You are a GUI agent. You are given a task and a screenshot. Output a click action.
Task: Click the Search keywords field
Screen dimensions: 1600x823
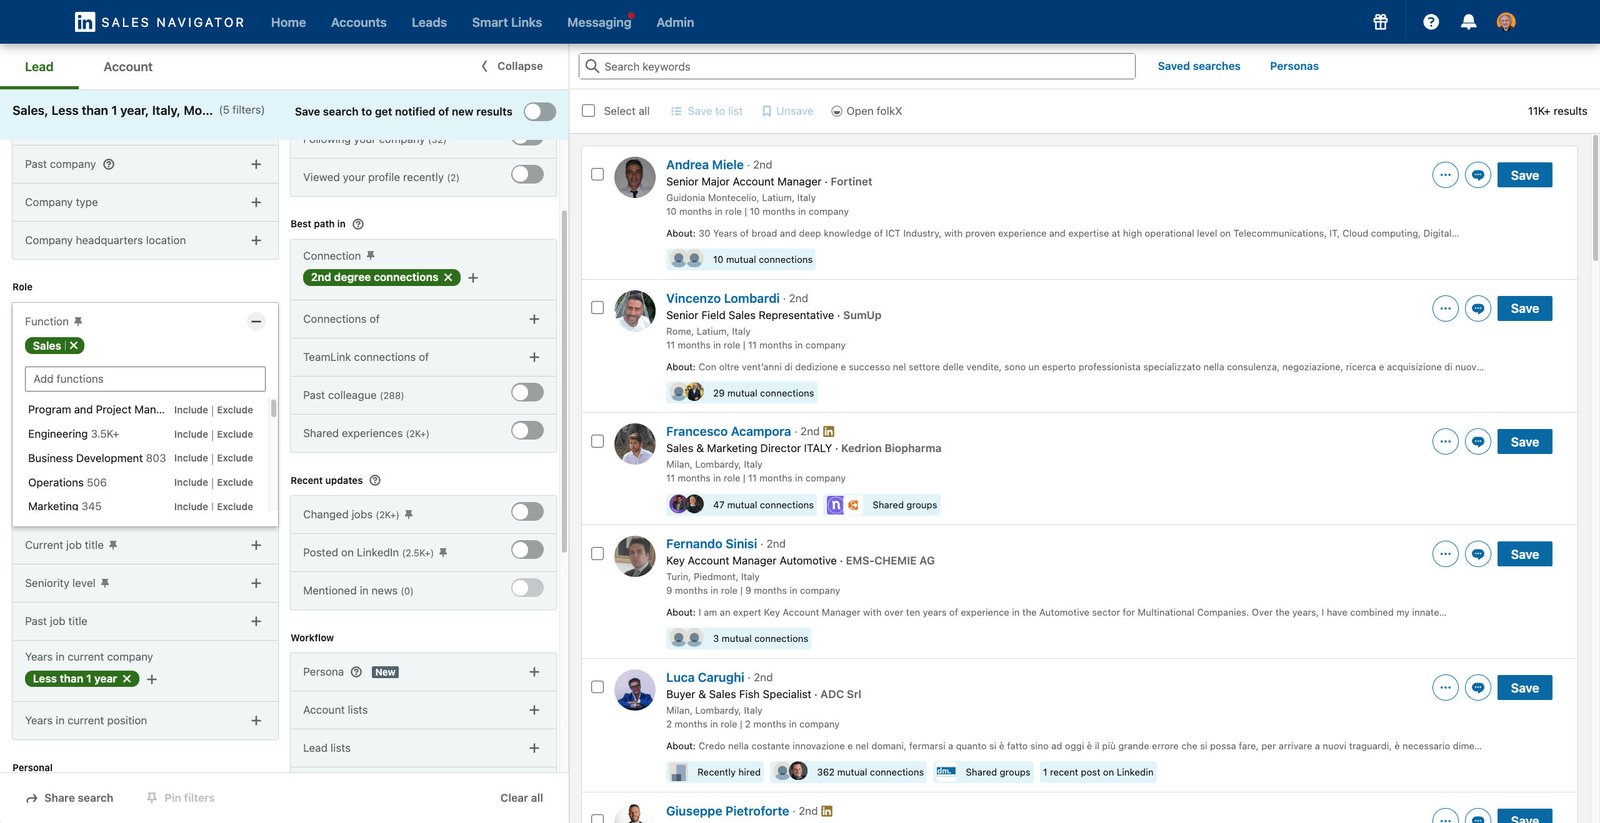(857, 66)
